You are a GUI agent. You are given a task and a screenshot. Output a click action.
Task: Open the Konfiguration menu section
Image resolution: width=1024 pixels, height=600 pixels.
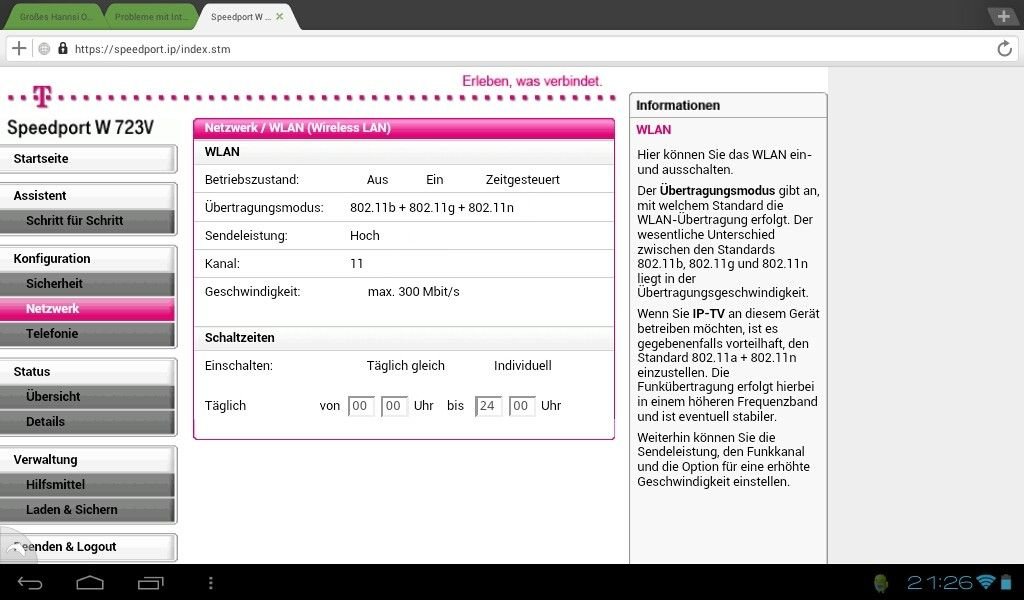[88, 259]
